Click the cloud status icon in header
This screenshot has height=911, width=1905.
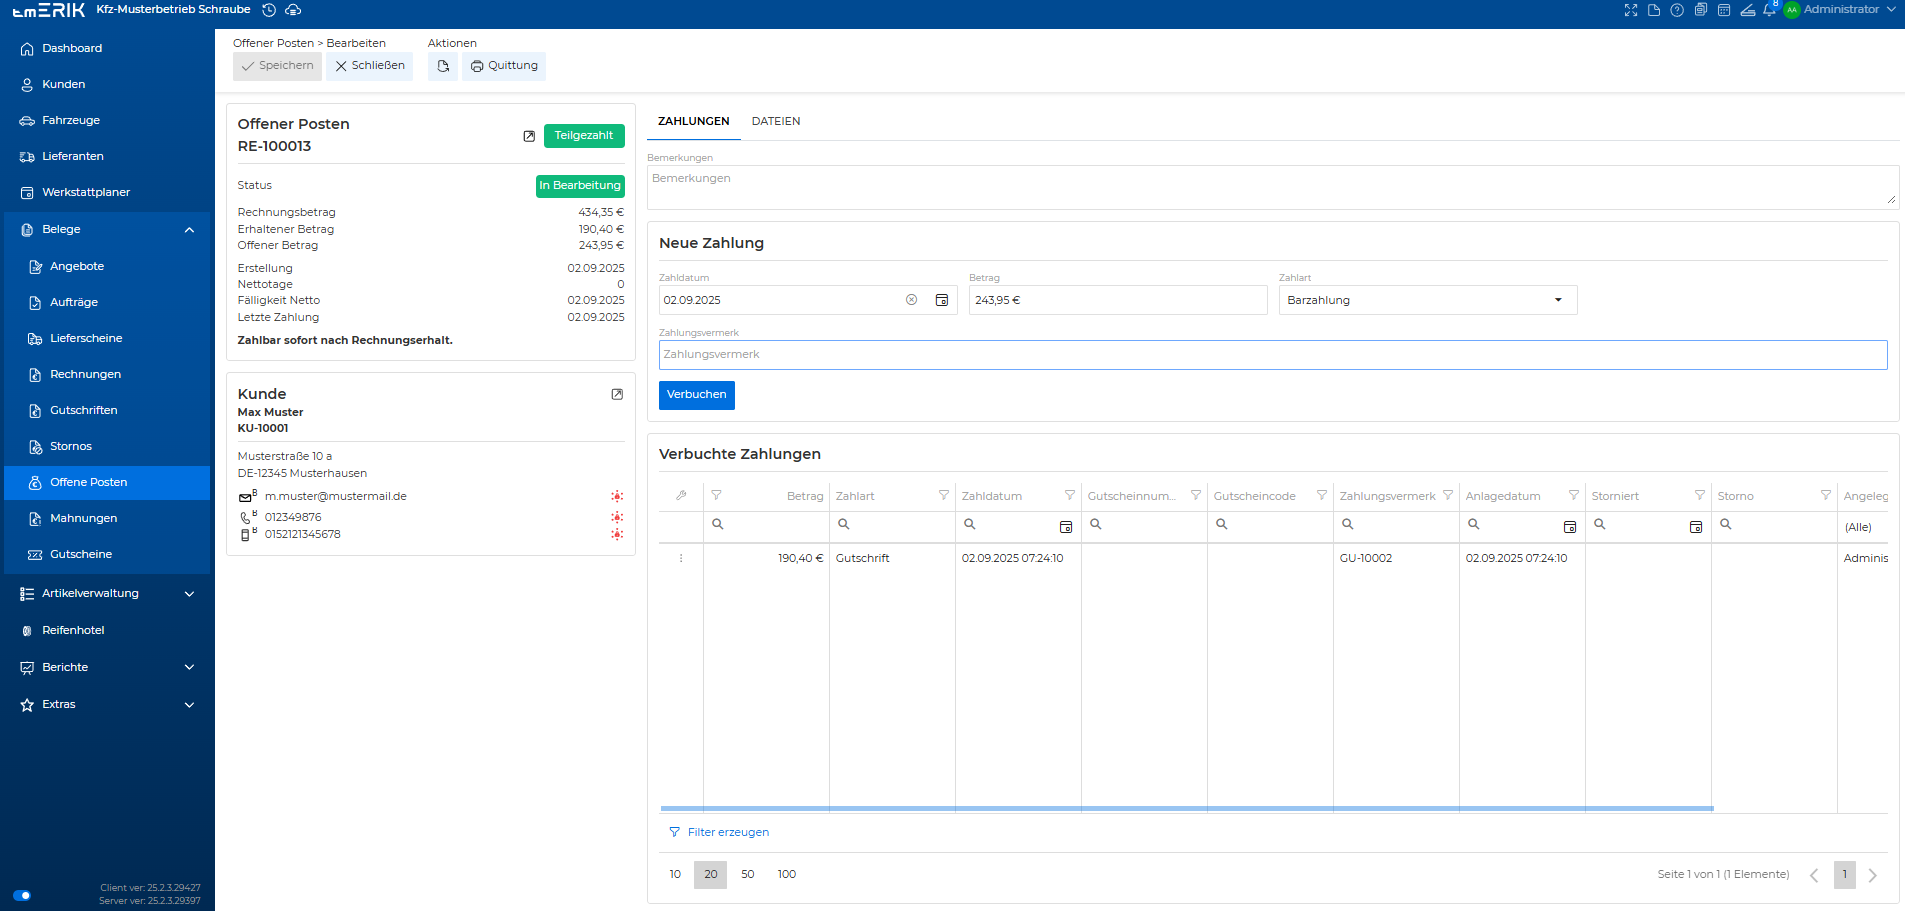click(293, 10)
